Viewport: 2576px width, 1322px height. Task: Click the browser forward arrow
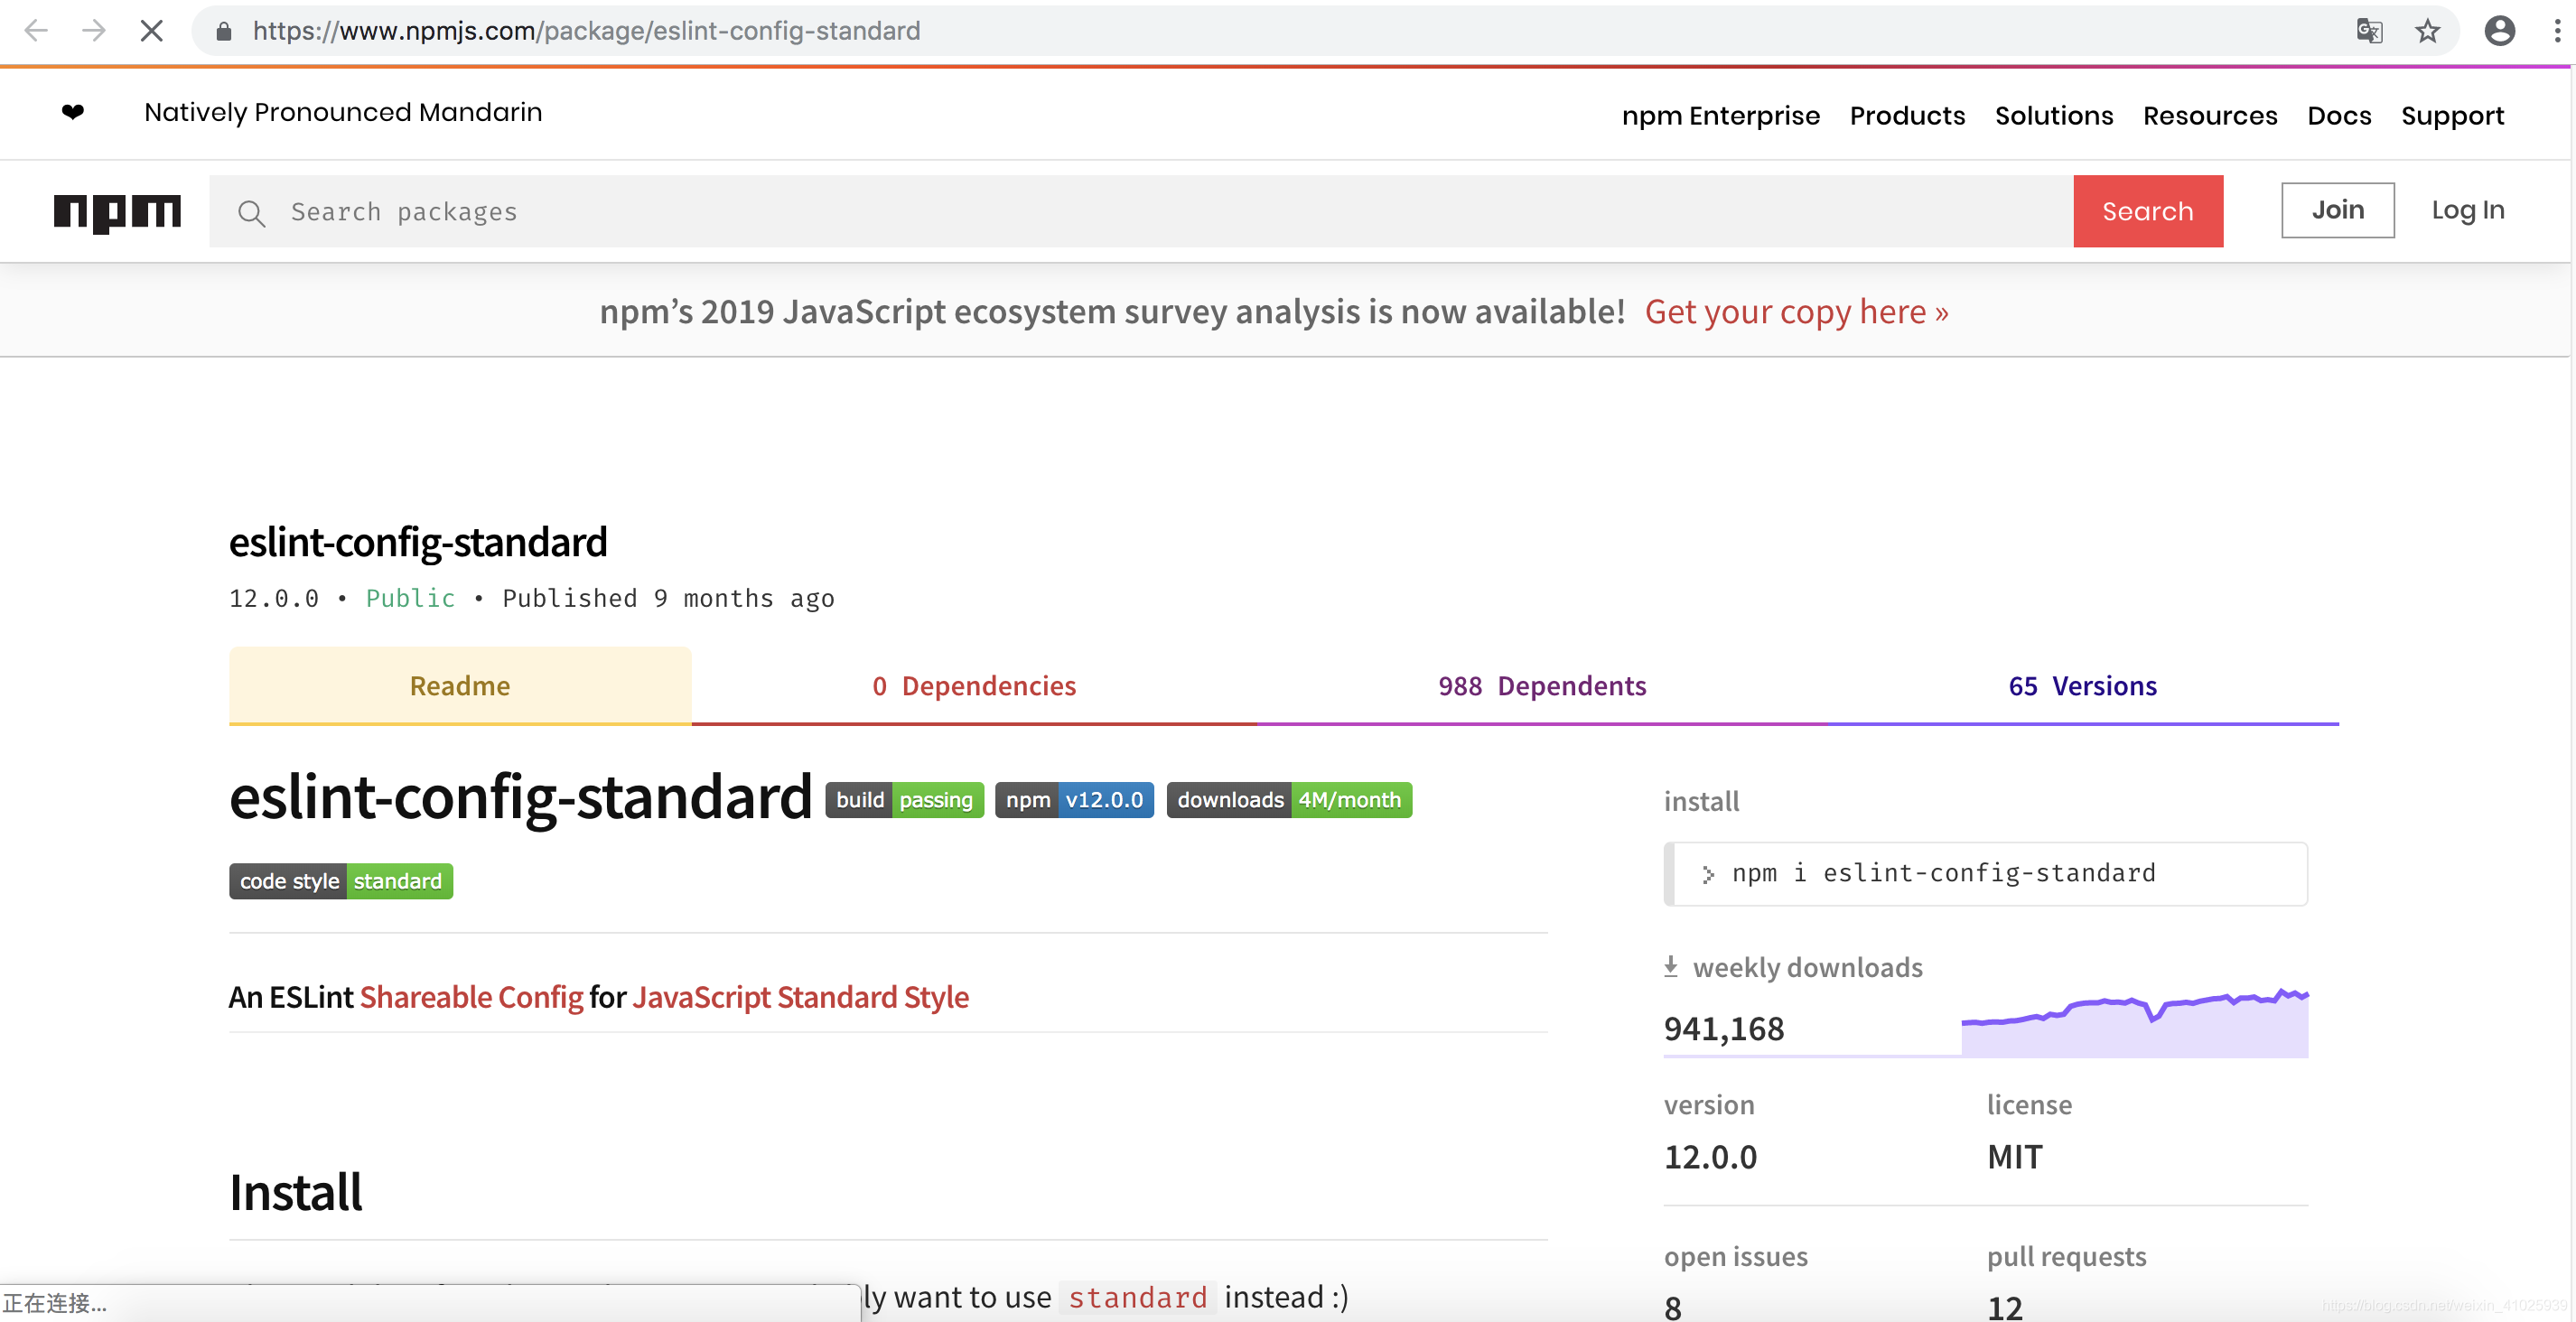point(94,31)
